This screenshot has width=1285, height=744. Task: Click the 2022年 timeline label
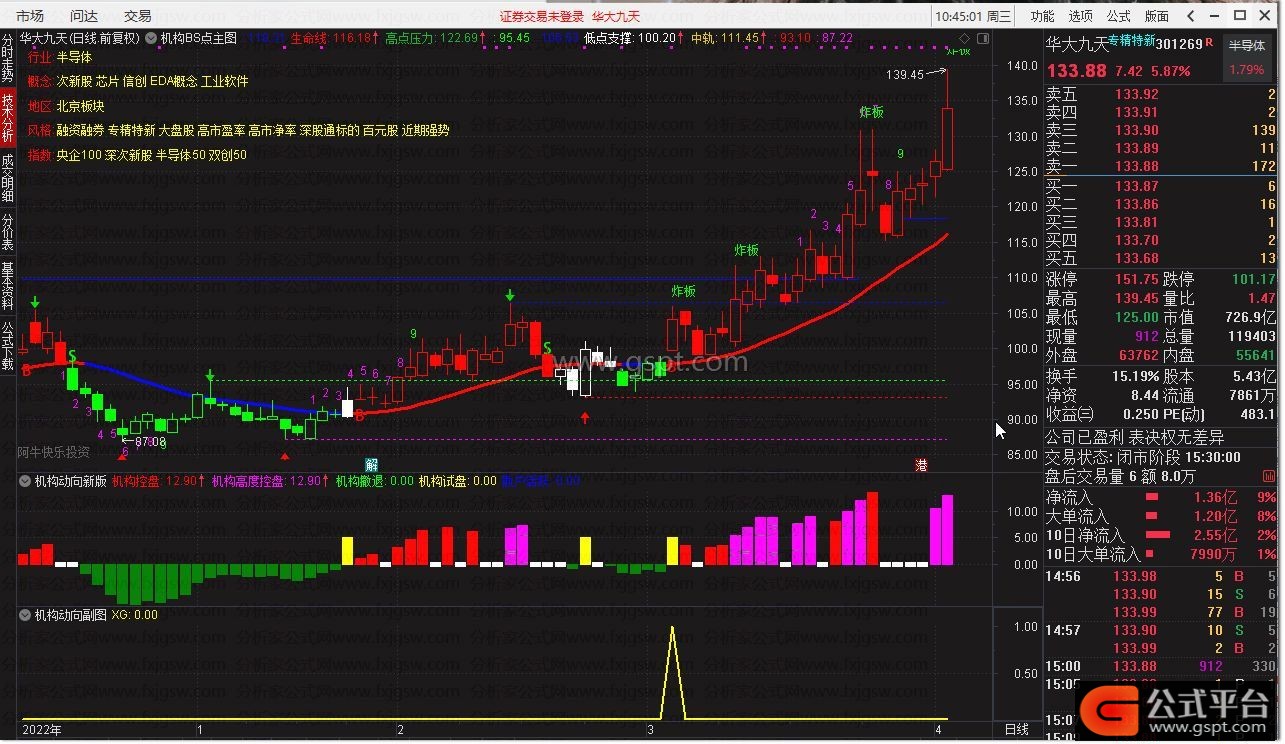click(x=41, y=730)
